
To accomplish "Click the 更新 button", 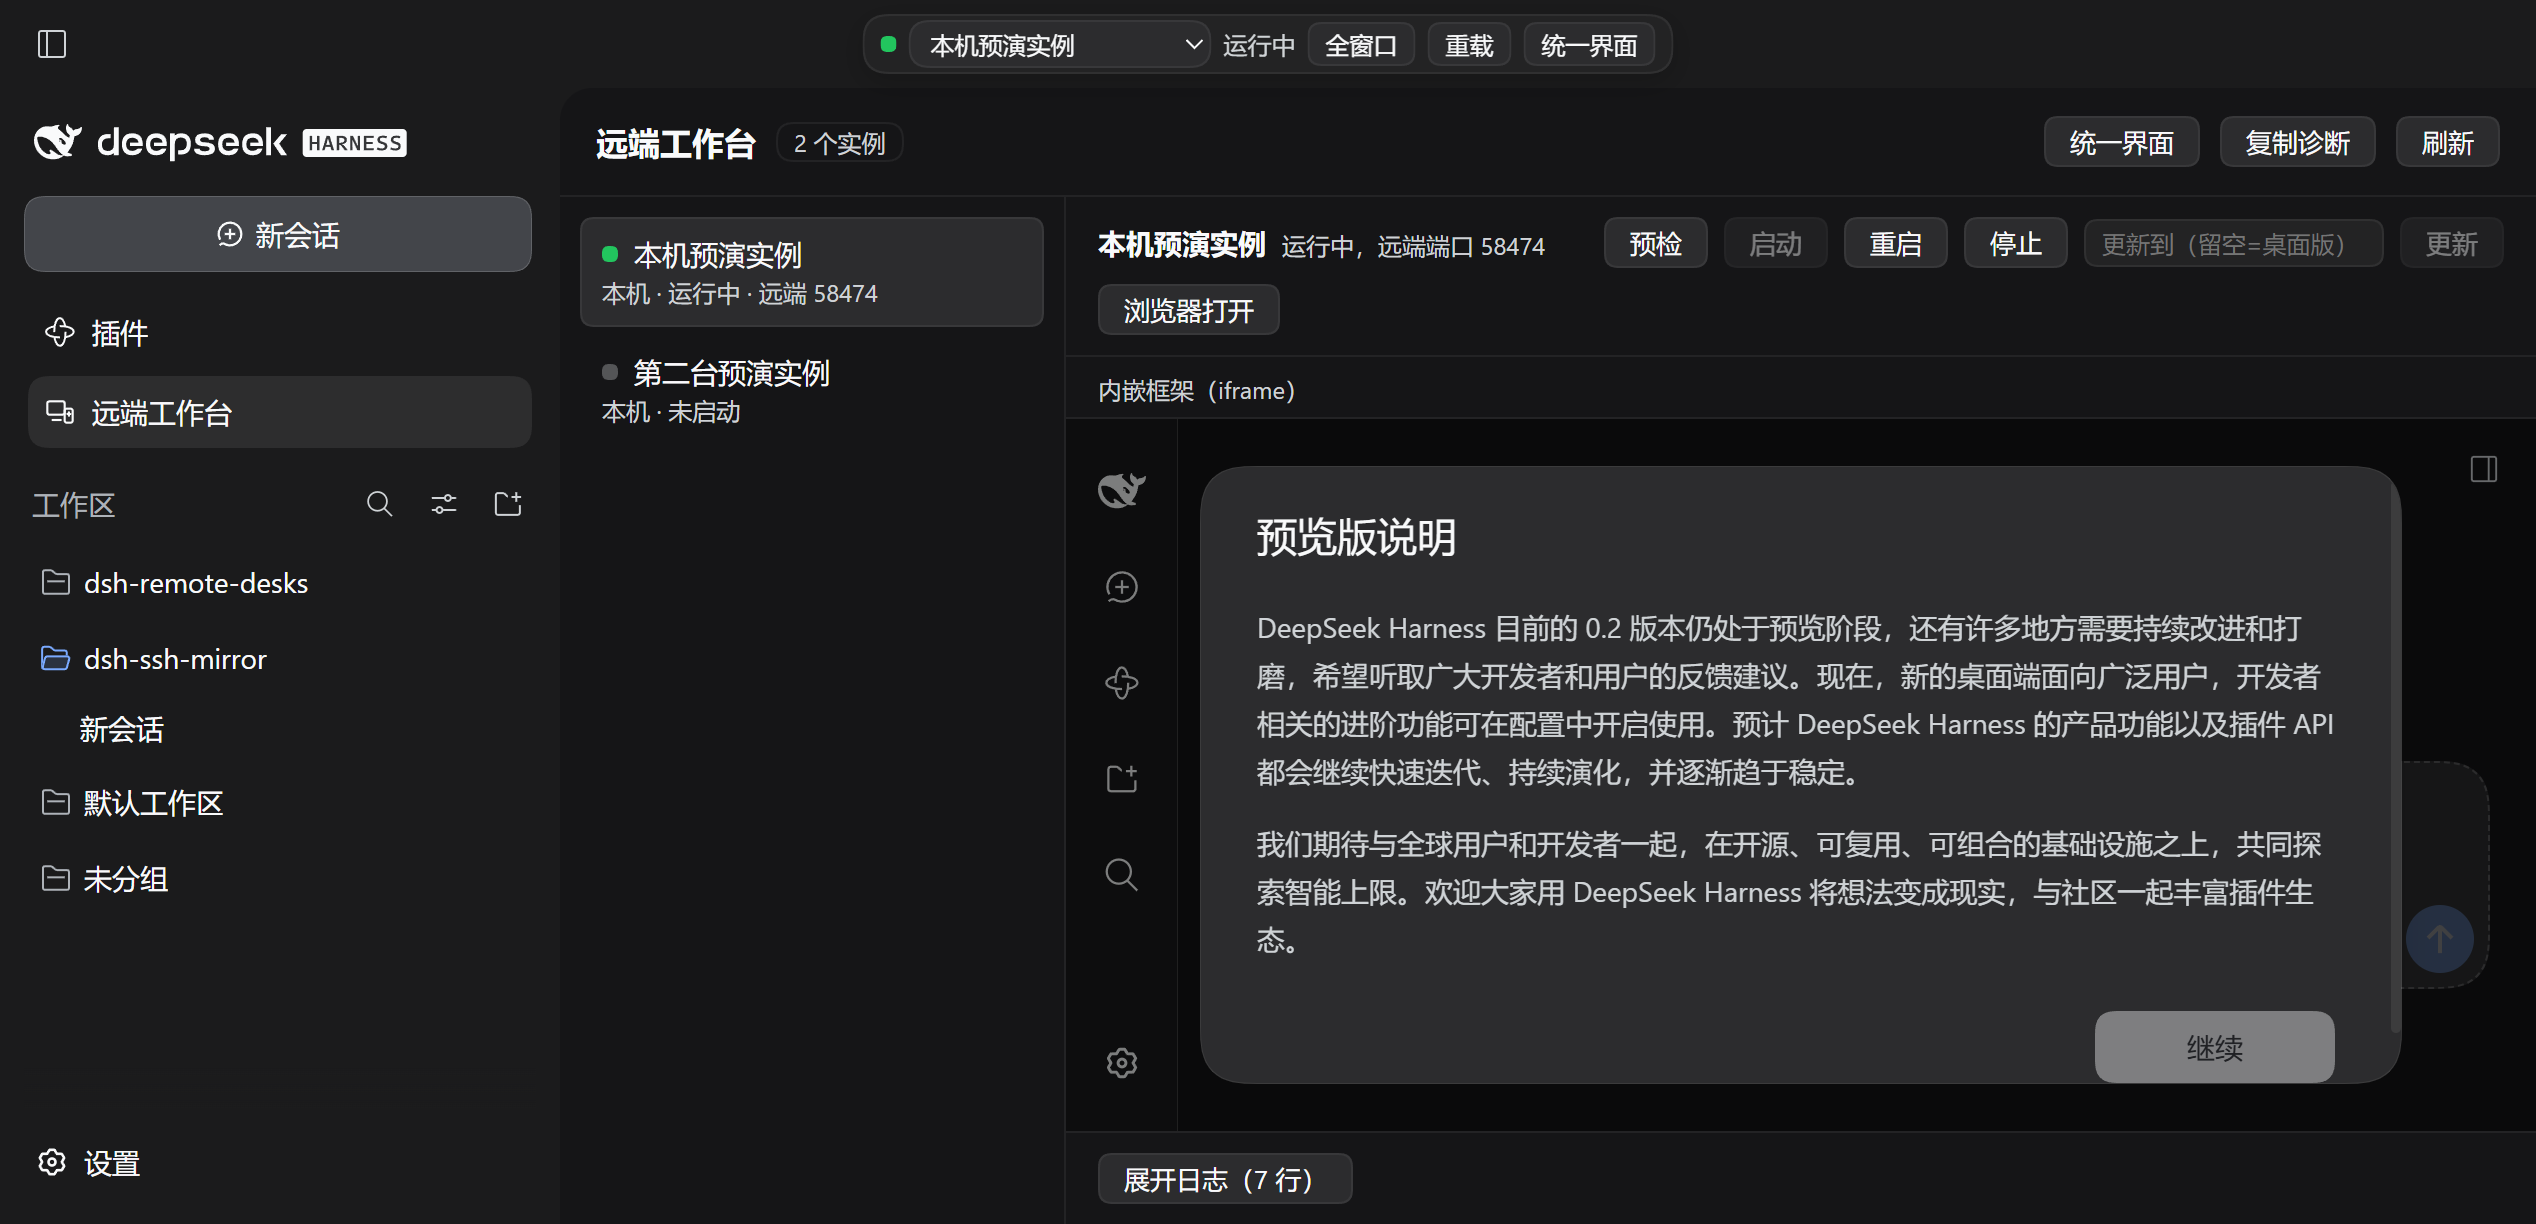I will click(x=2451, y=244).
